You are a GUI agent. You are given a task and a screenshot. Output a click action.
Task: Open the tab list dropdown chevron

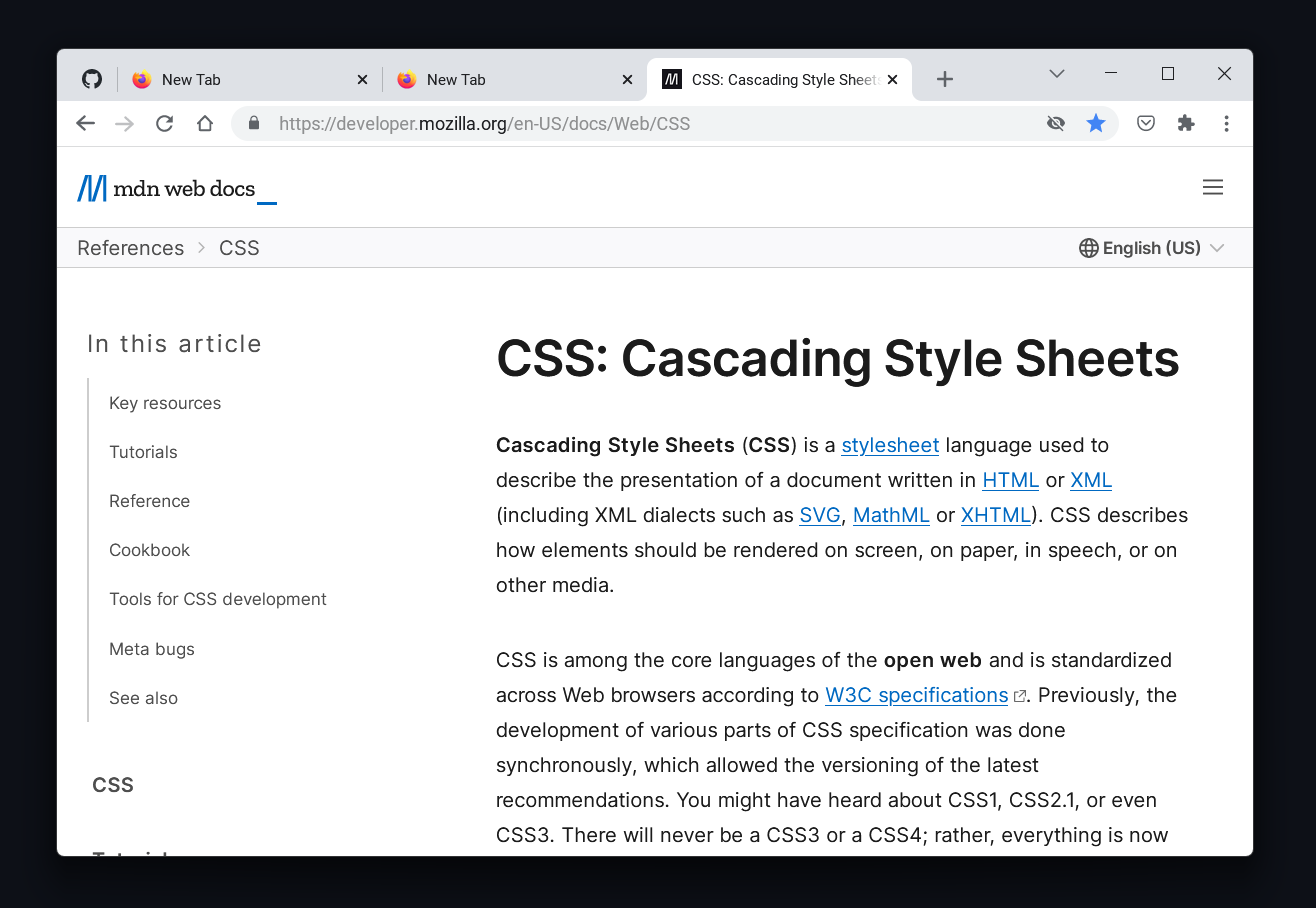pyautogui.click(x=1056, y=74)
